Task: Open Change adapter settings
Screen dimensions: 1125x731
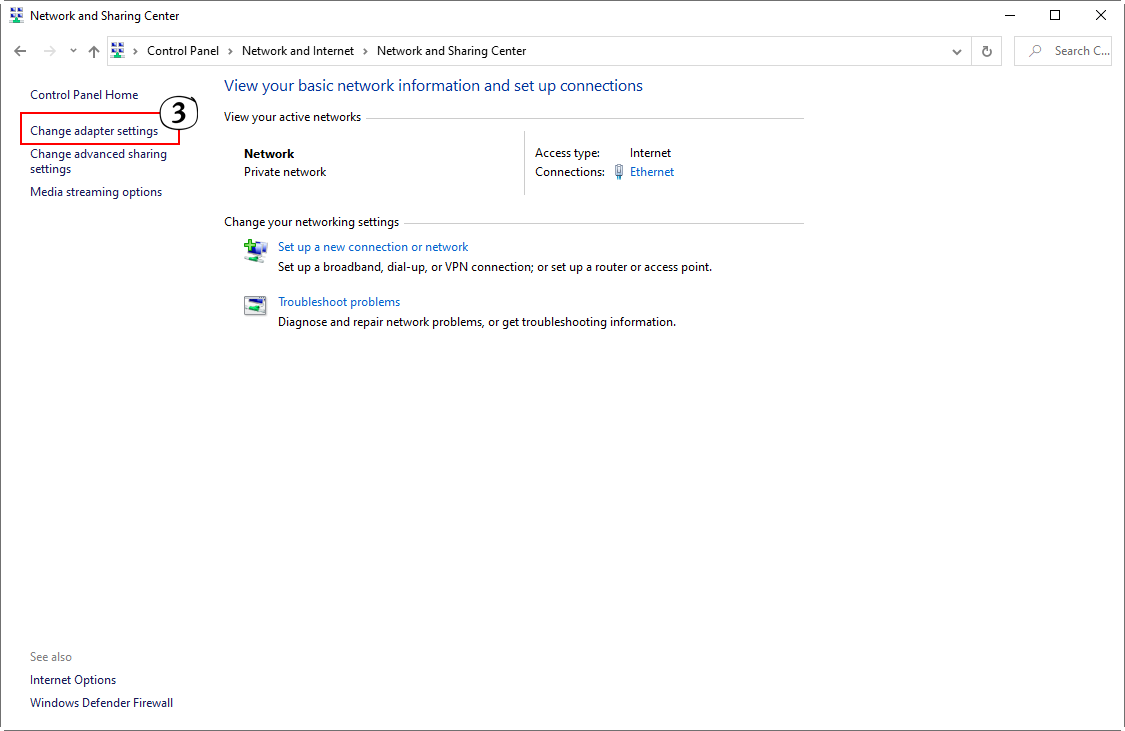Action: click(94, 131)
